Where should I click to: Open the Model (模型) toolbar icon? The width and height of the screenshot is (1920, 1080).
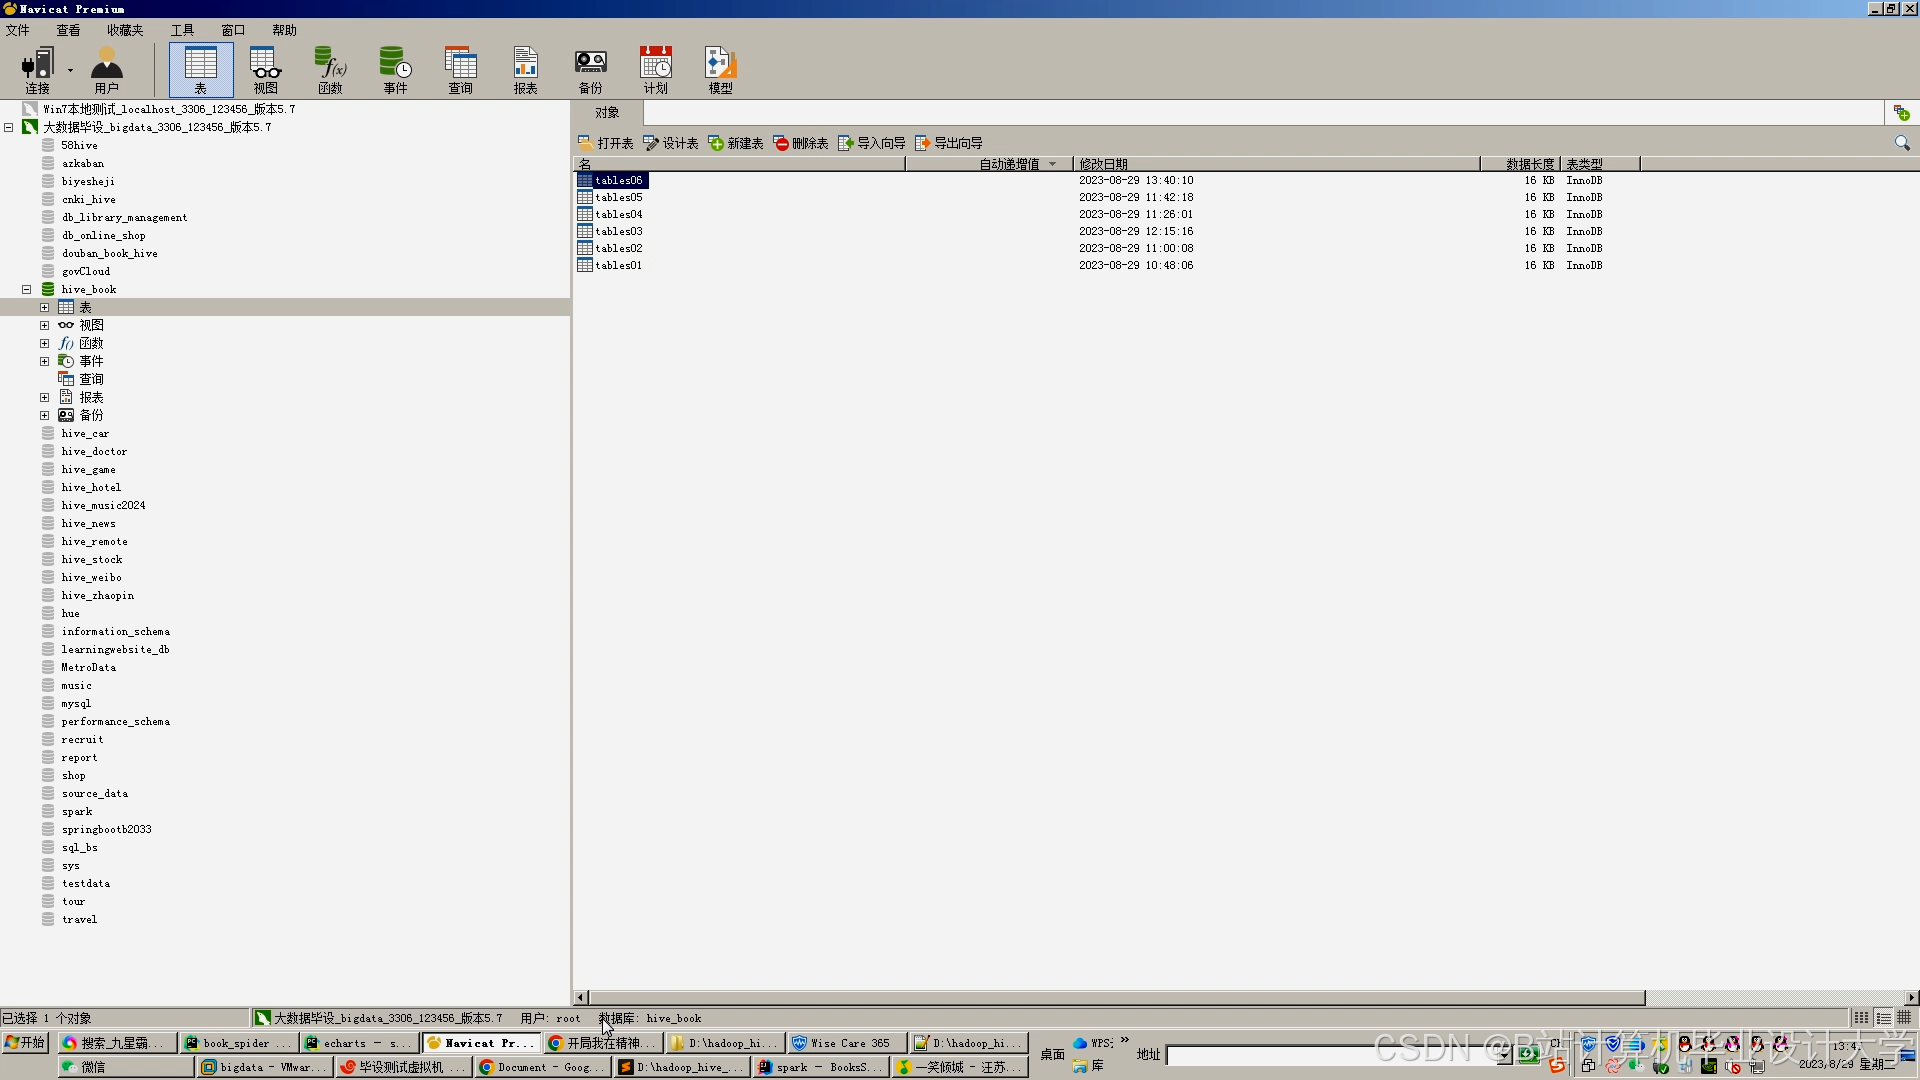[720, 69]
